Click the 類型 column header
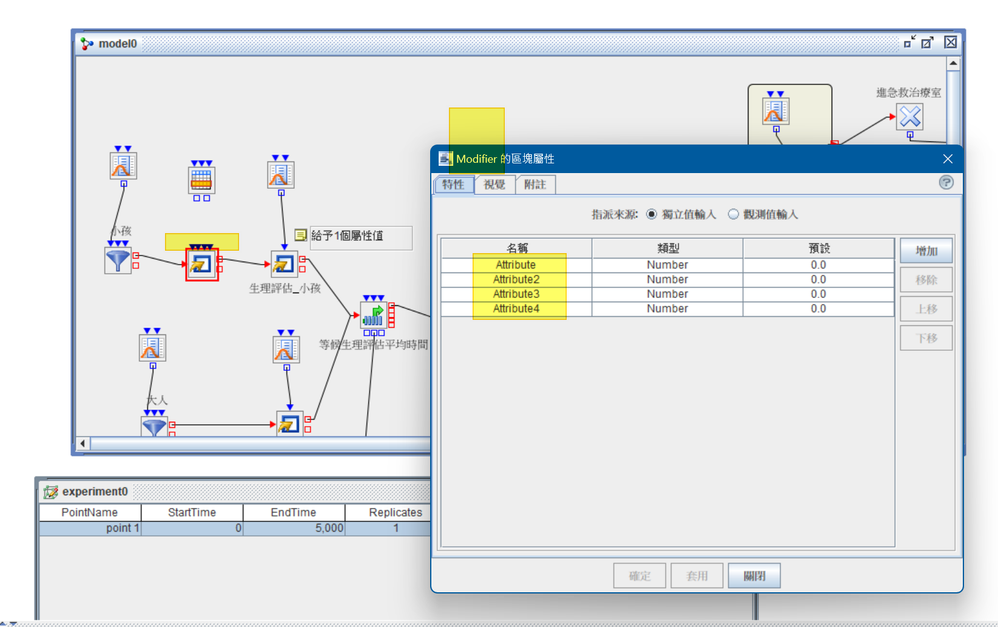The height and width of the screenshot is (627, 998). pyautogui.click(x=667, y=248)
